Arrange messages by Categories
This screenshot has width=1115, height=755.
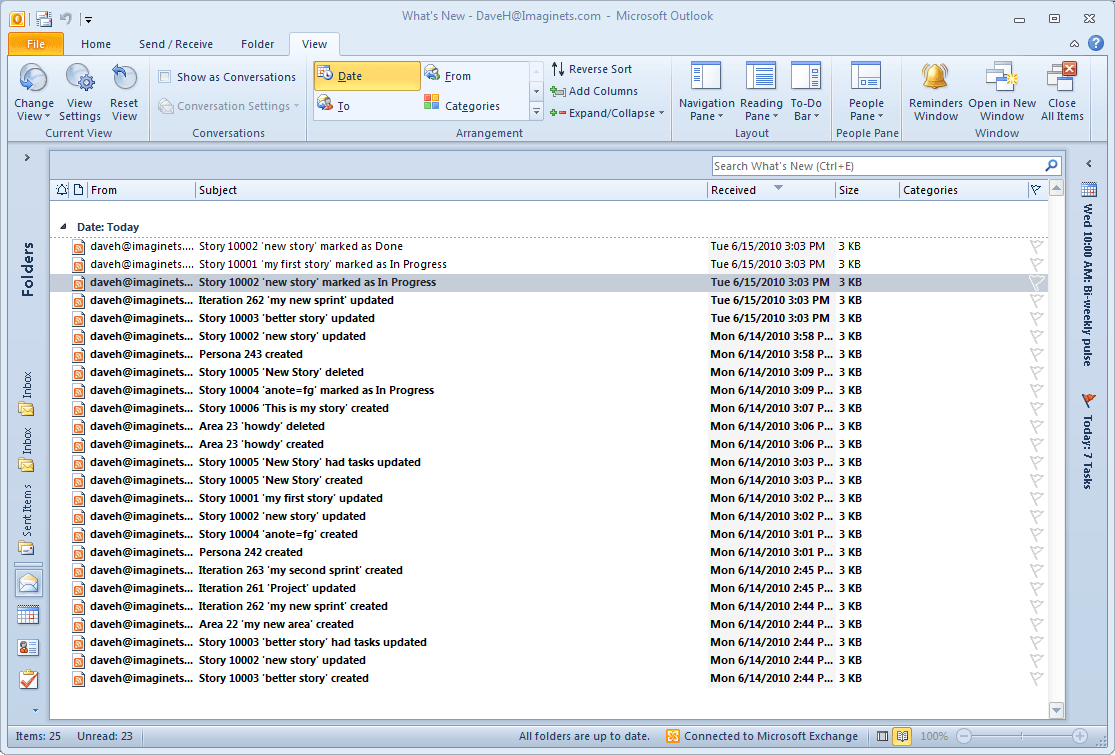(x=474, y=105)
